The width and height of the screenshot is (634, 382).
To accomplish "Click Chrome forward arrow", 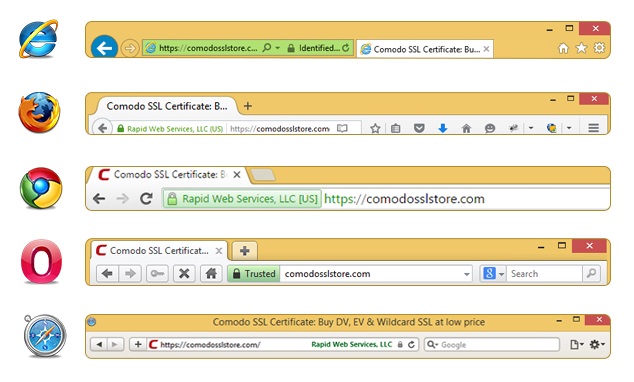I will (x=123, y=198).
